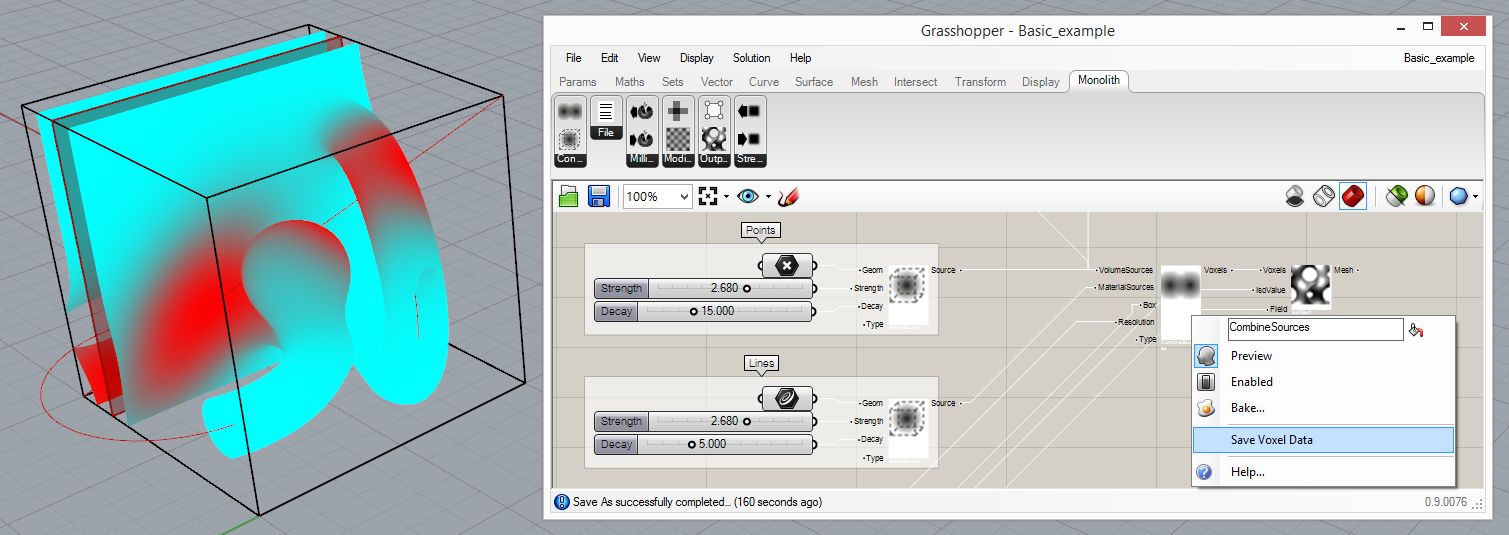
Task: Click the CombineSources blurred component on canvas
Action: (x=1180, y=287)
